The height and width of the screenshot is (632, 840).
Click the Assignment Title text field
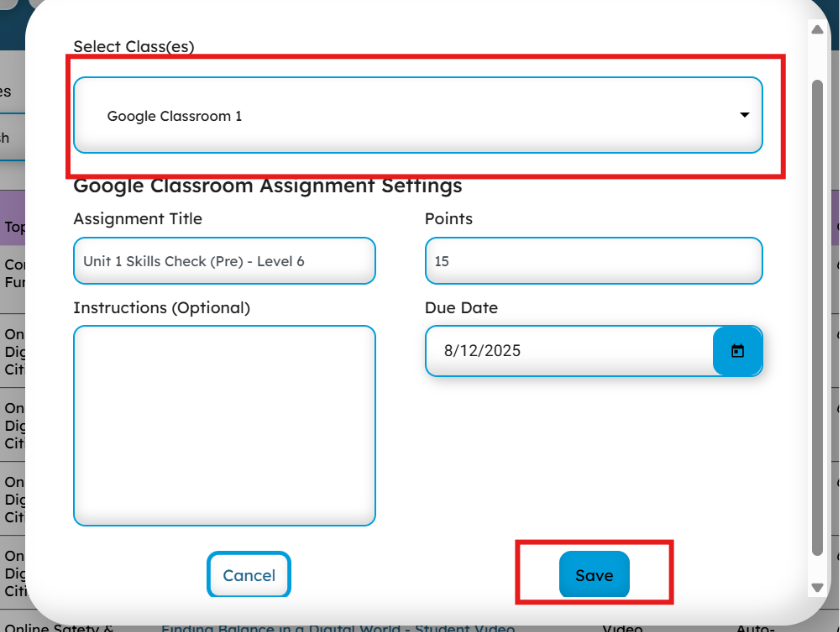coord(224,261)
